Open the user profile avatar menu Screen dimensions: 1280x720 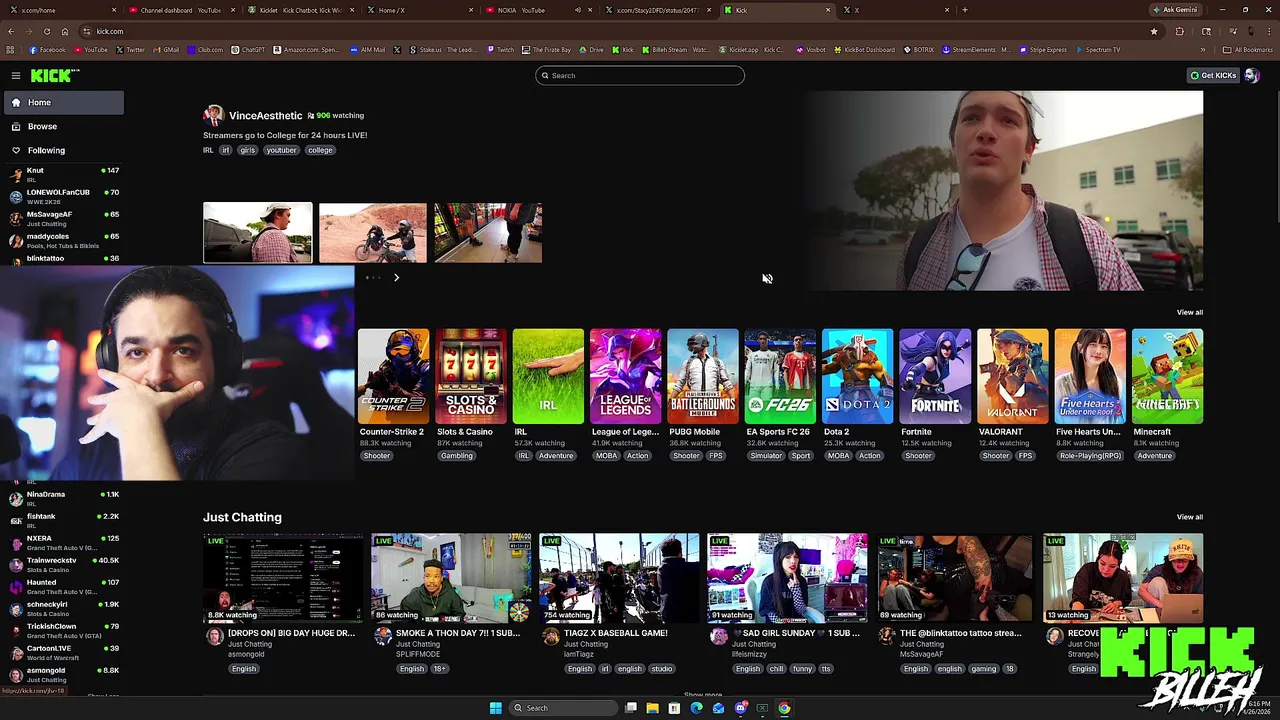click(x=1251, y=76)
